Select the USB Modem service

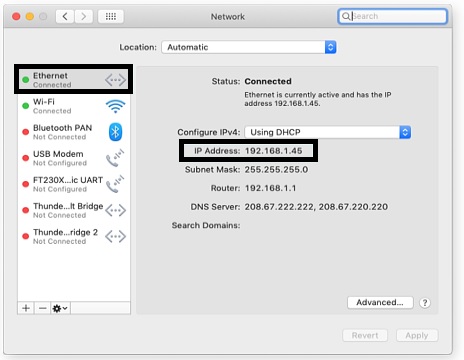(73, 158)
